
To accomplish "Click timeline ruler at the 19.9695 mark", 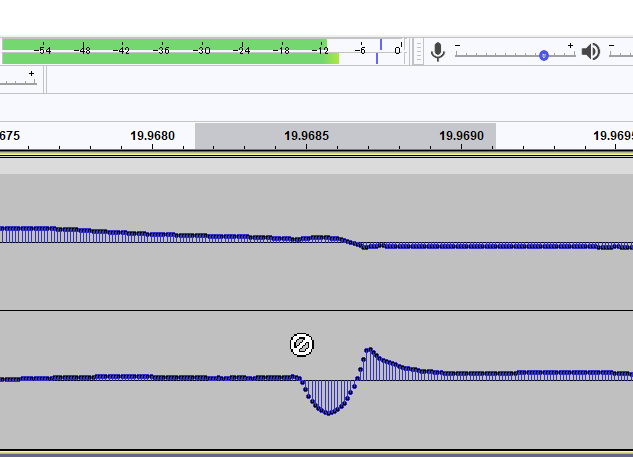I will point(613,136).
